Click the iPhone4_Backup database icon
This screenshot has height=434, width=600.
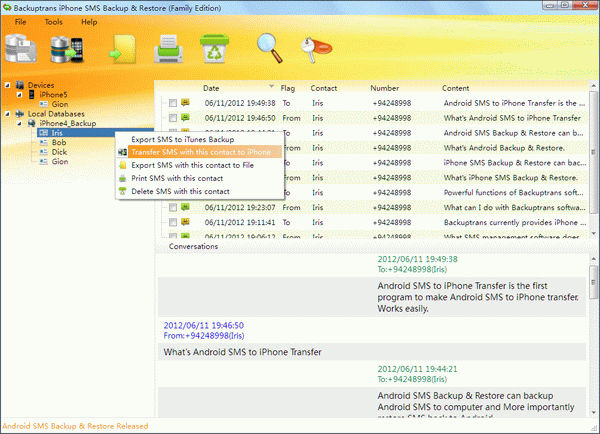pos(32,123)
